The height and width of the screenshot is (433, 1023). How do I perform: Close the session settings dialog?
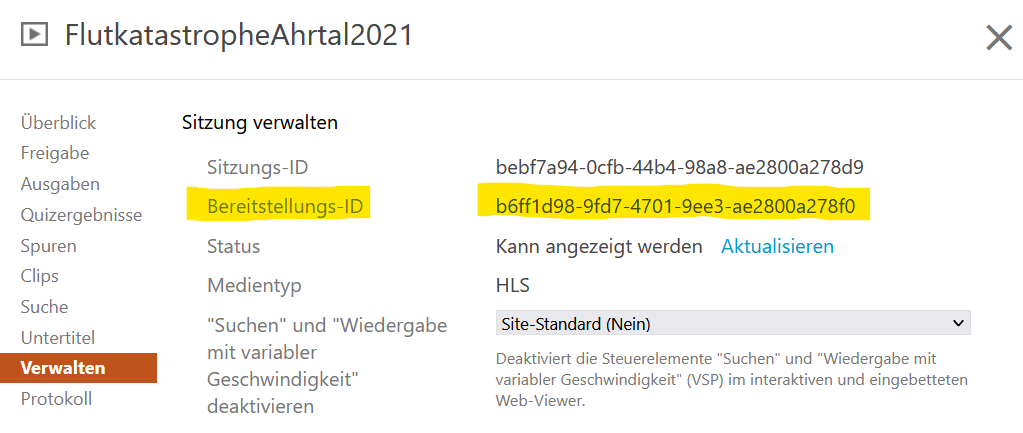pyautogui.click(x=999, y=38)
